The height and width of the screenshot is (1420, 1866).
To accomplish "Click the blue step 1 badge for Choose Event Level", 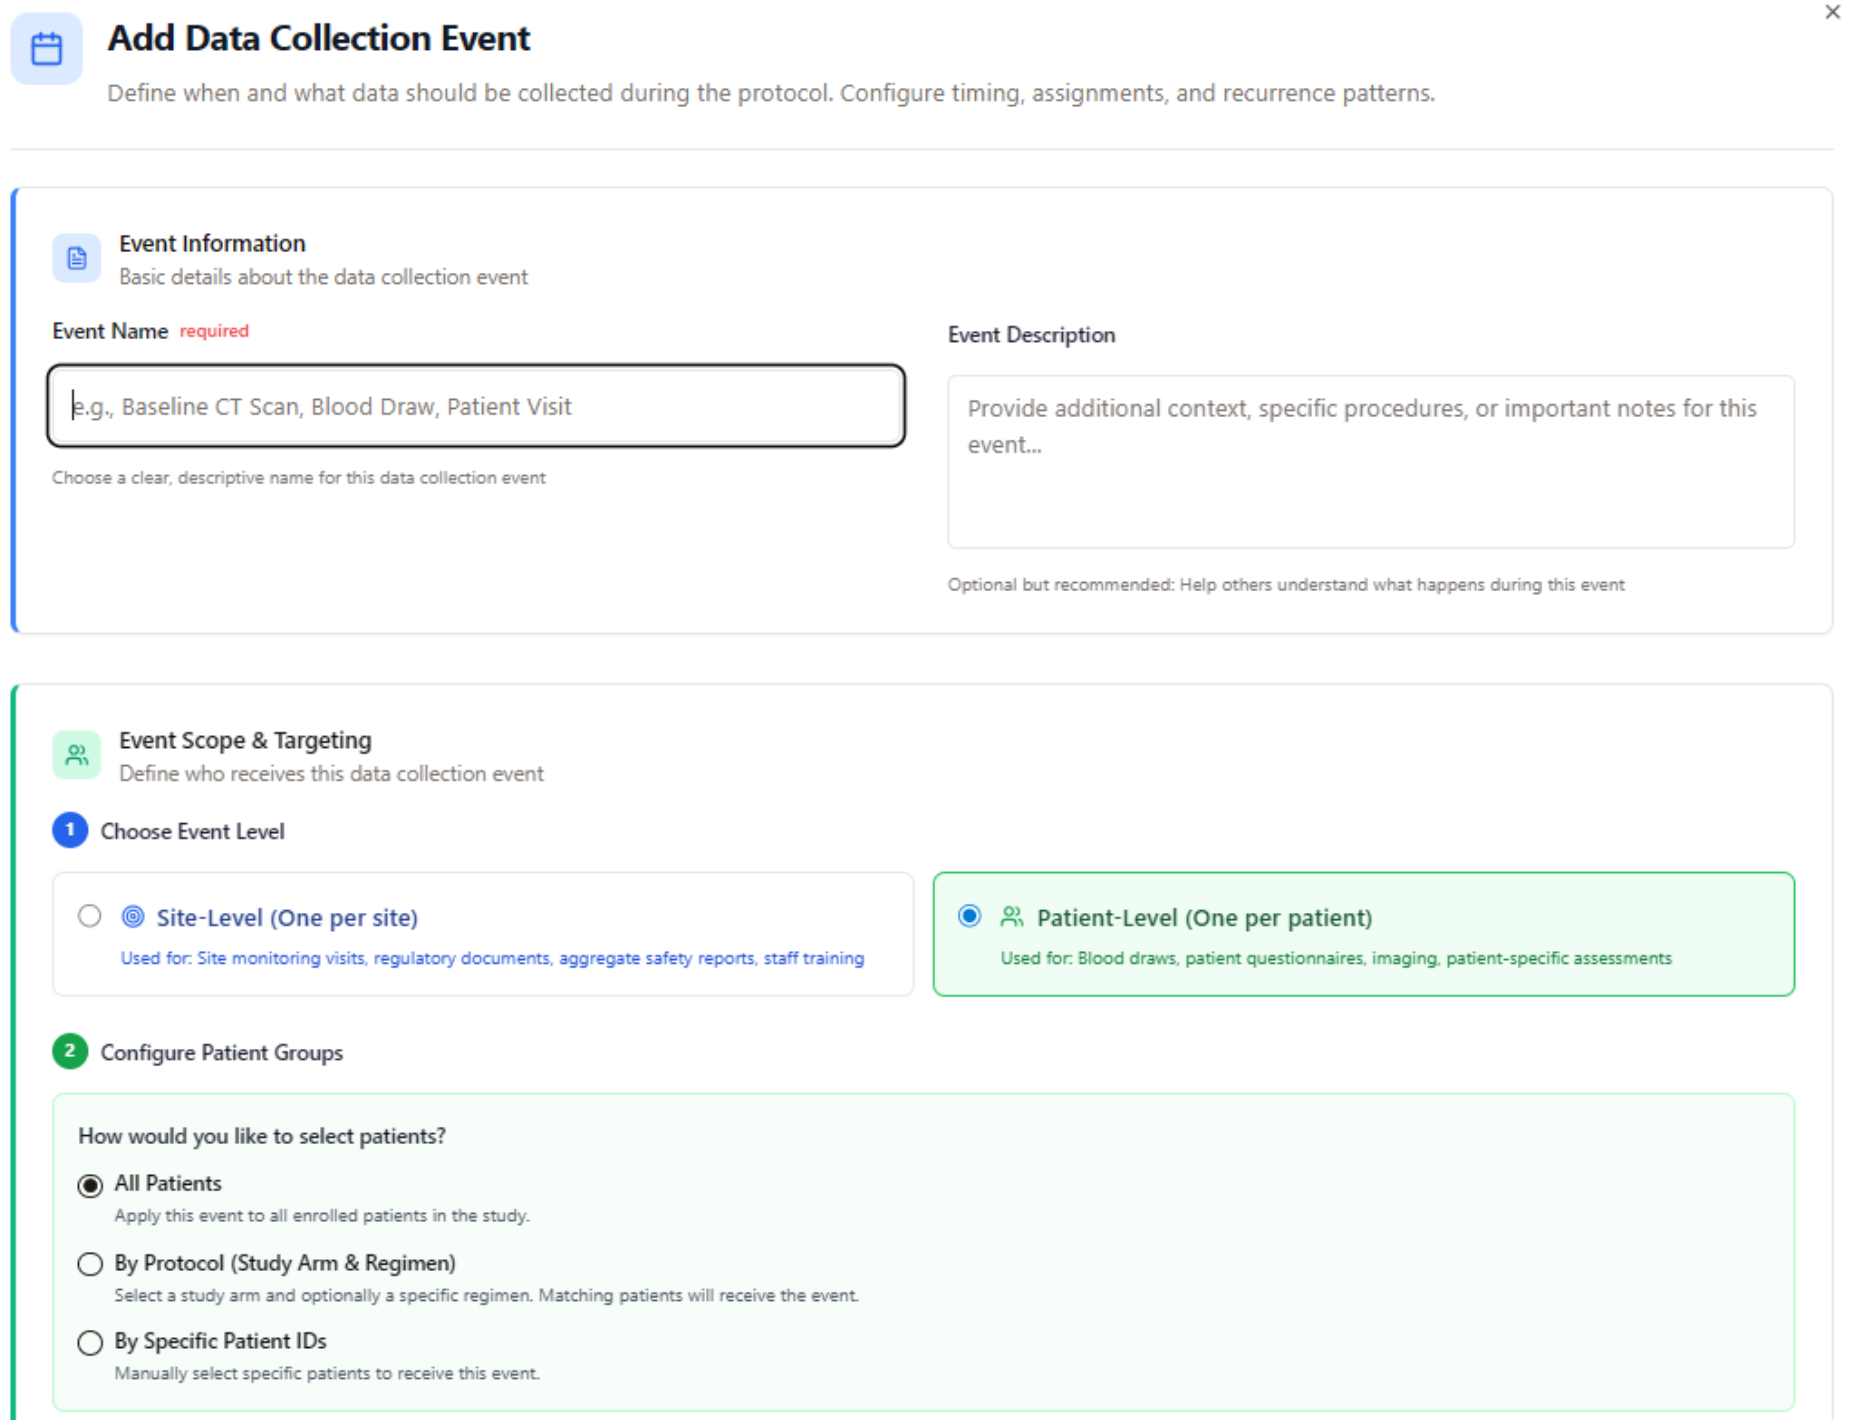I will [x=70, y=830].
